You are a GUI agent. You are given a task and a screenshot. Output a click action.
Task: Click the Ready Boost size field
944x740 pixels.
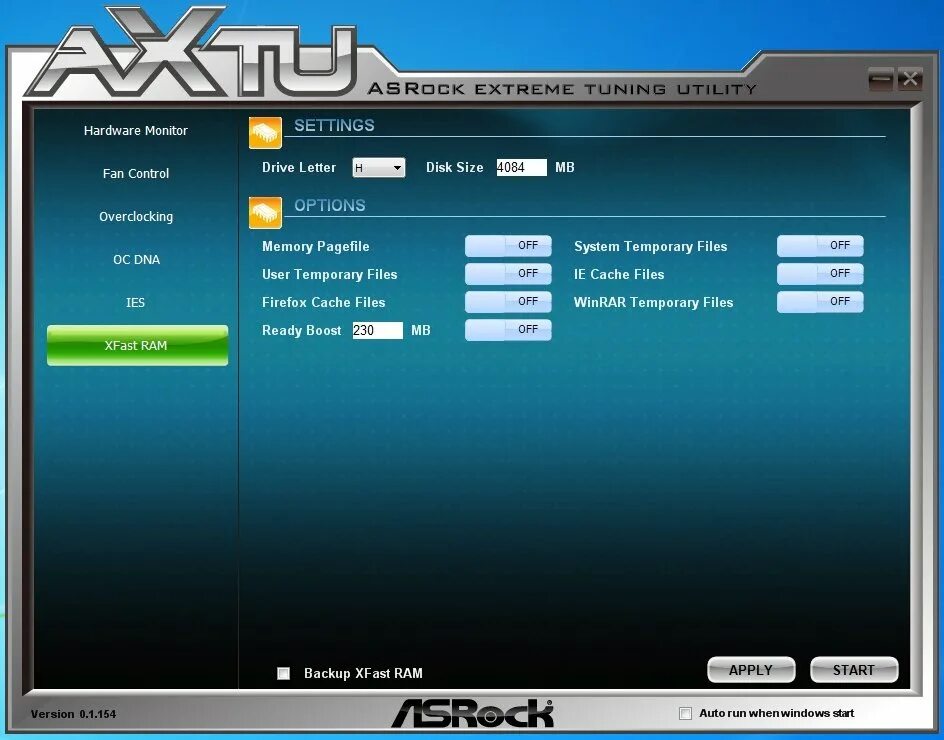coord(377,330)
